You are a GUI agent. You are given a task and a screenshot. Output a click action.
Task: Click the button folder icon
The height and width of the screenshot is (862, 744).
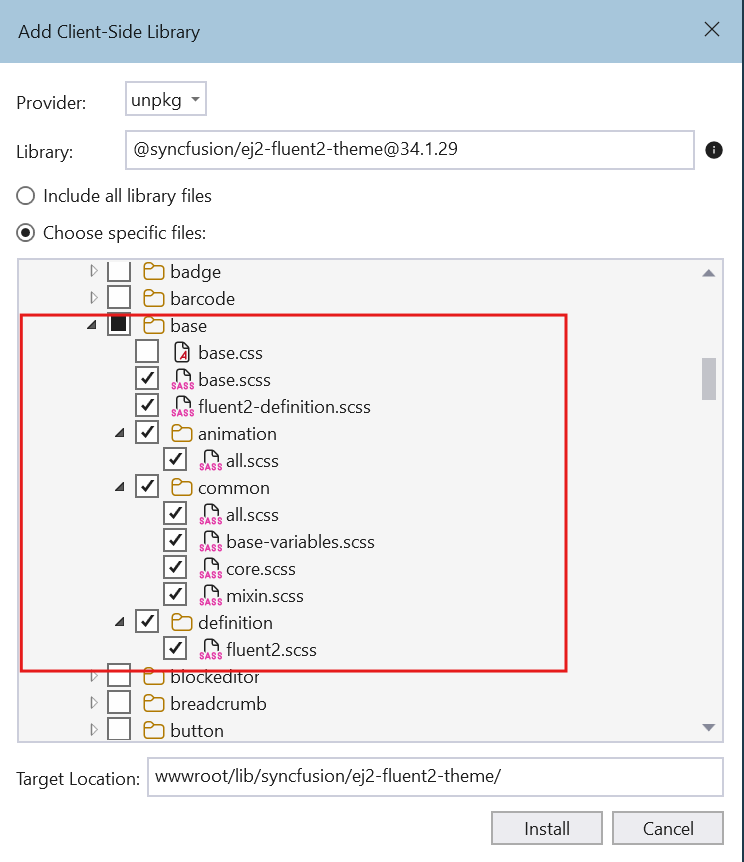pyautogui.click(x=154, y=731)
